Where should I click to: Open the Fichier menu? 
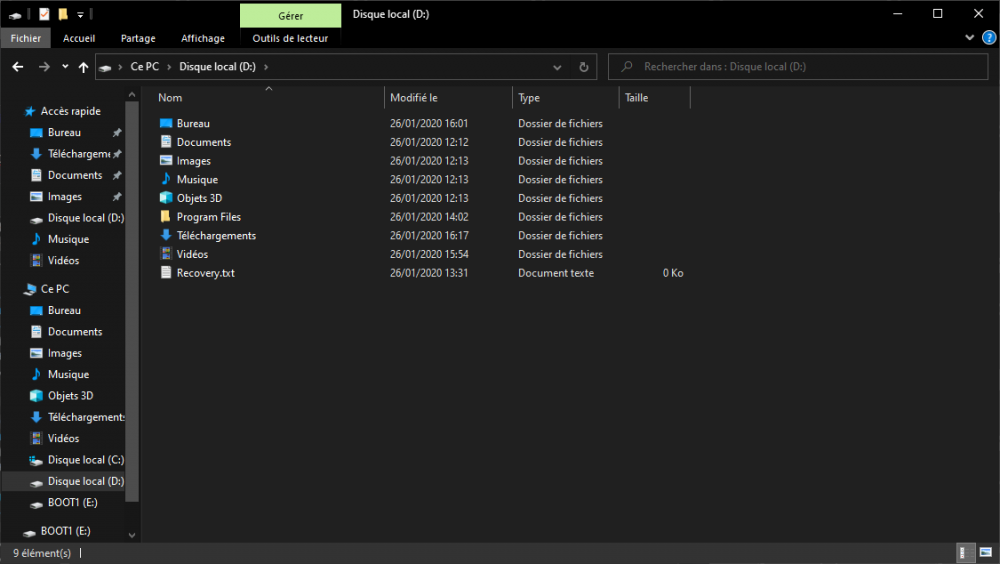(x=26, y=38)
